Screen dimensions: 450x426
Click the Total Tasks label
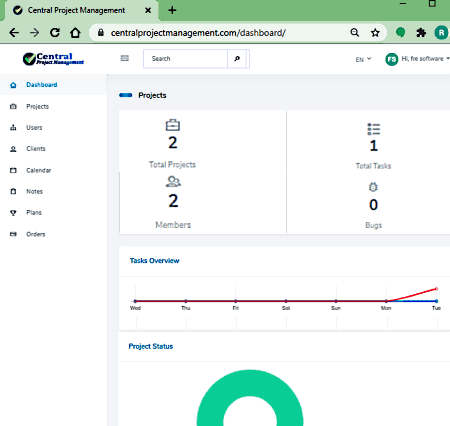(373, 166)
